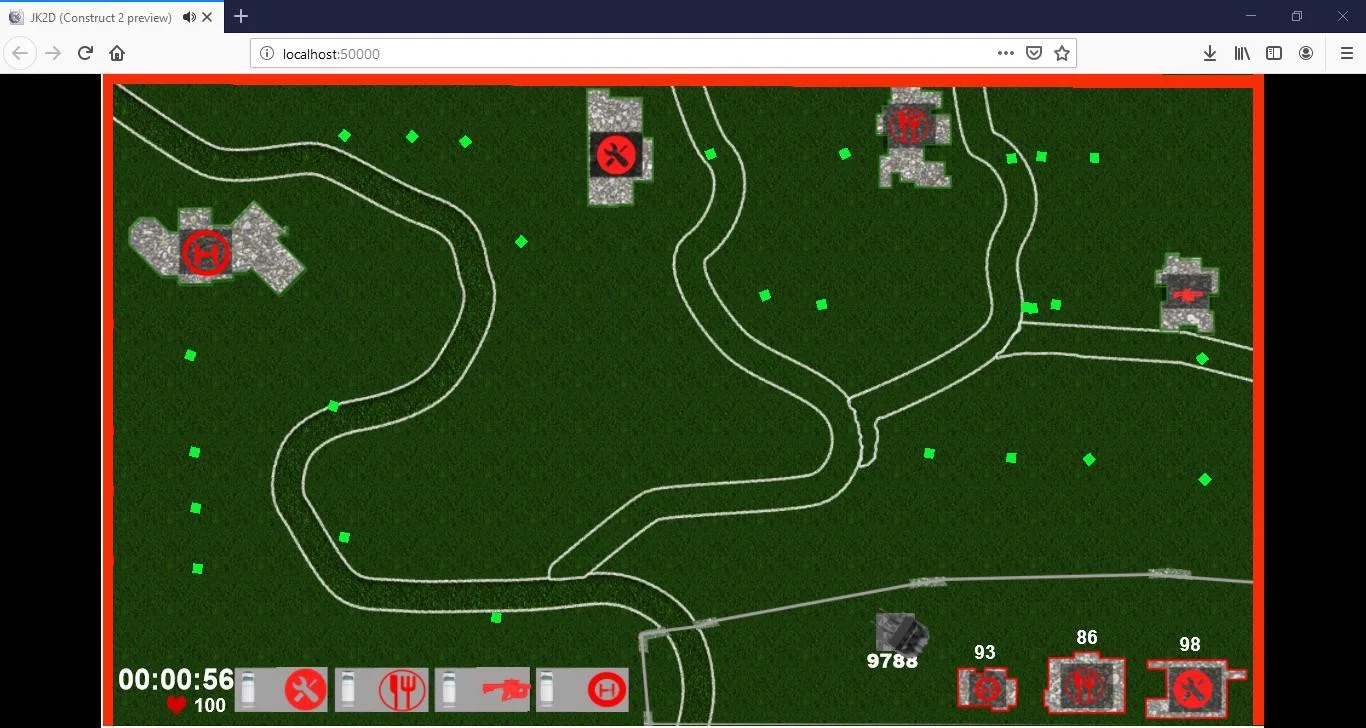This screenshot has width=1366, height=728.
Task: Reload the current page
Action: (x=85, y=53)
